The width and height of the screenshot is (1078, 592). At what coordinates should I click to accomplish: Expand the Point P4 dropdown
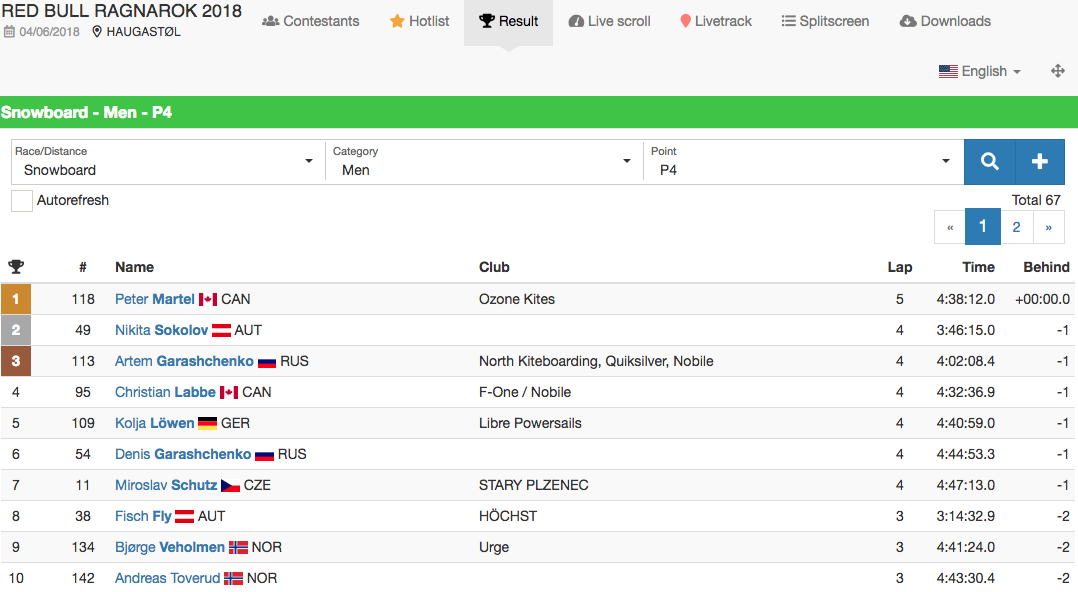tap(803, 162)
